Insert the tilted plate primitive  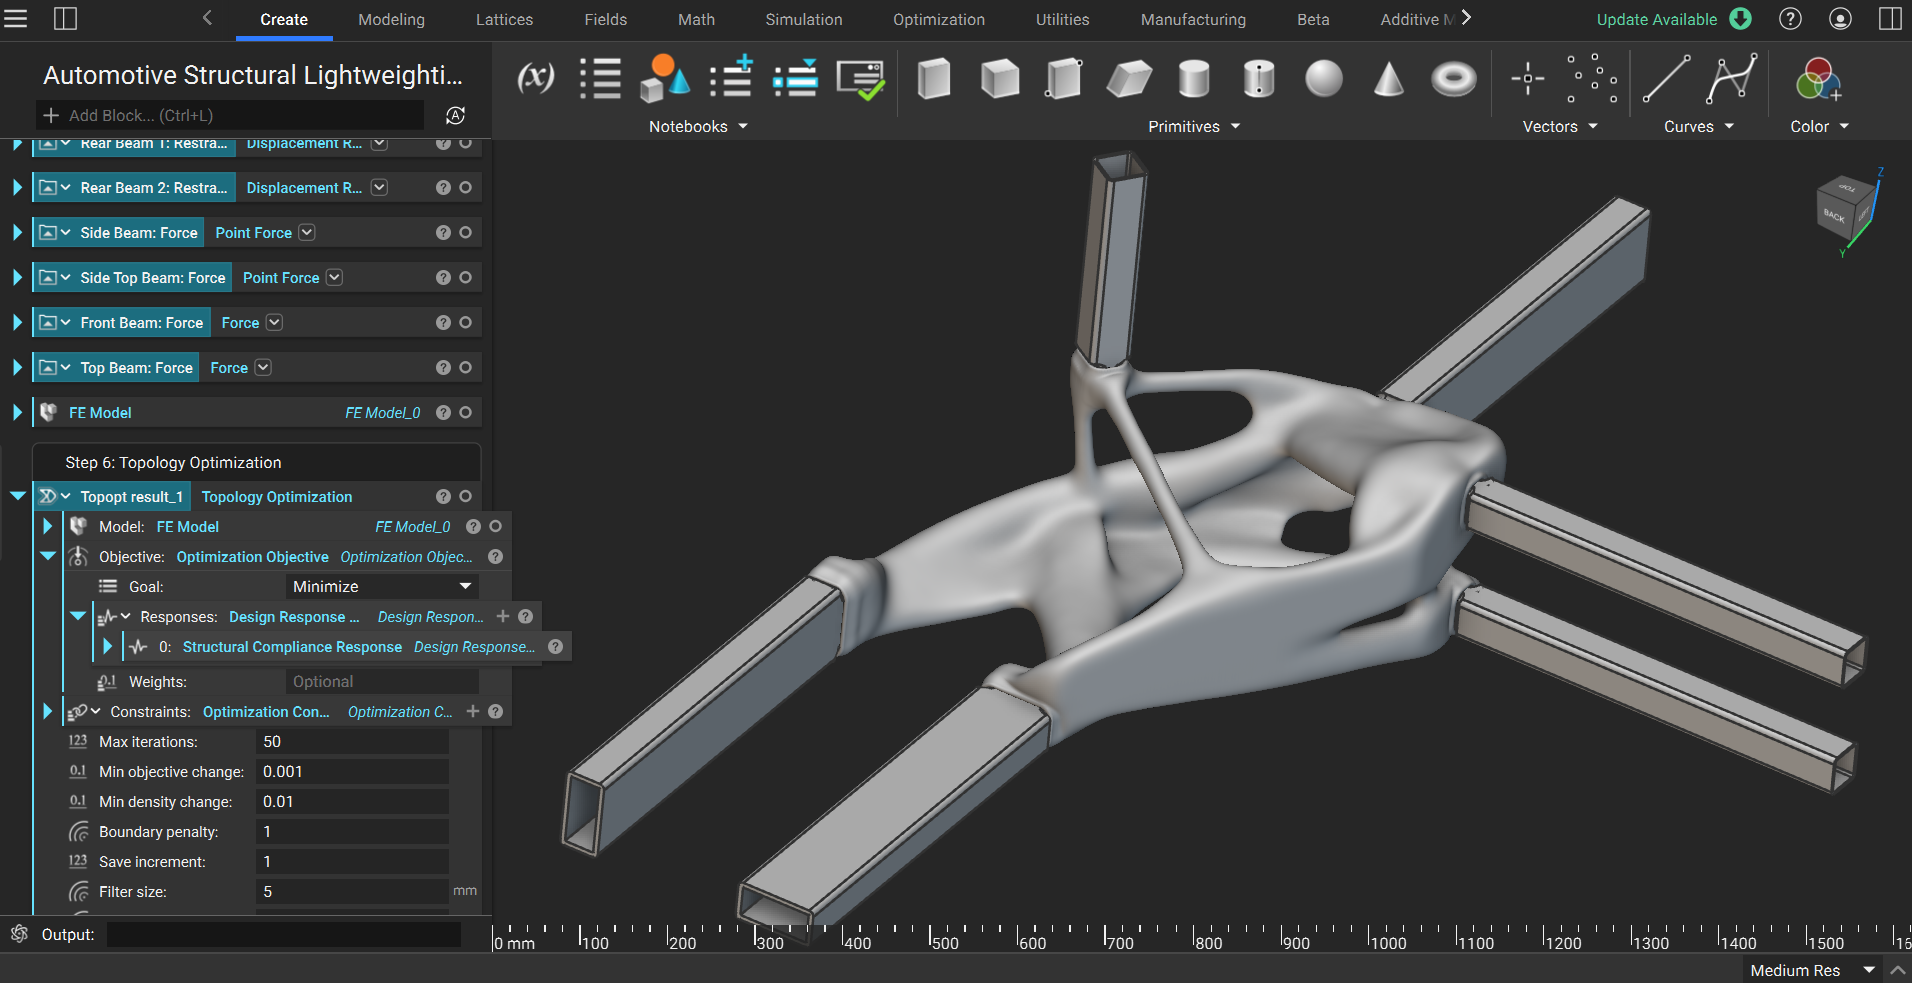[1129, 78]
